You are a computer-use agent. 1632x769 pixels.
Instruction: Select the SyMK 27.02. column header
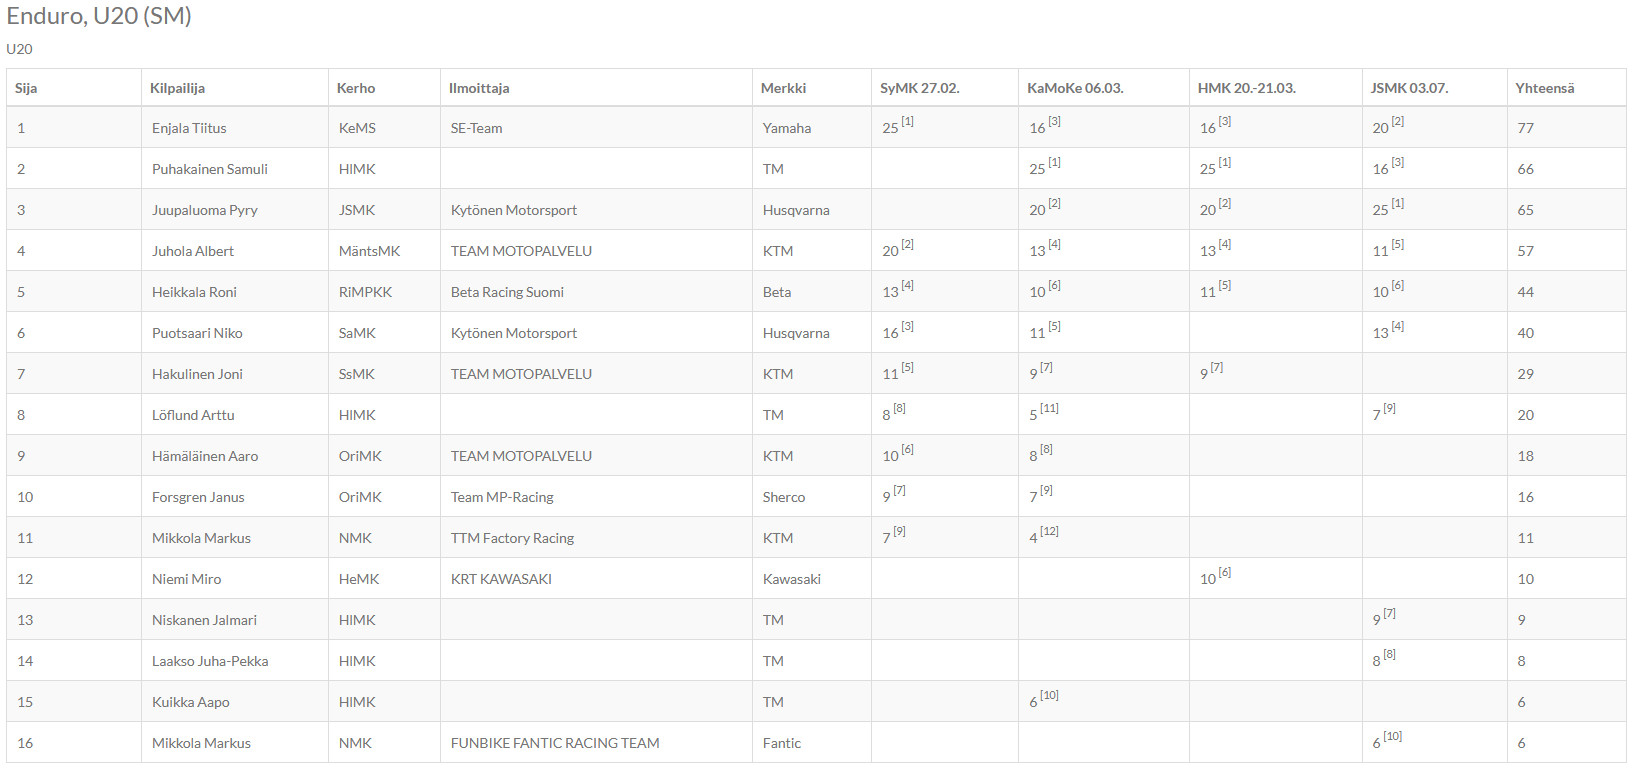919,88
